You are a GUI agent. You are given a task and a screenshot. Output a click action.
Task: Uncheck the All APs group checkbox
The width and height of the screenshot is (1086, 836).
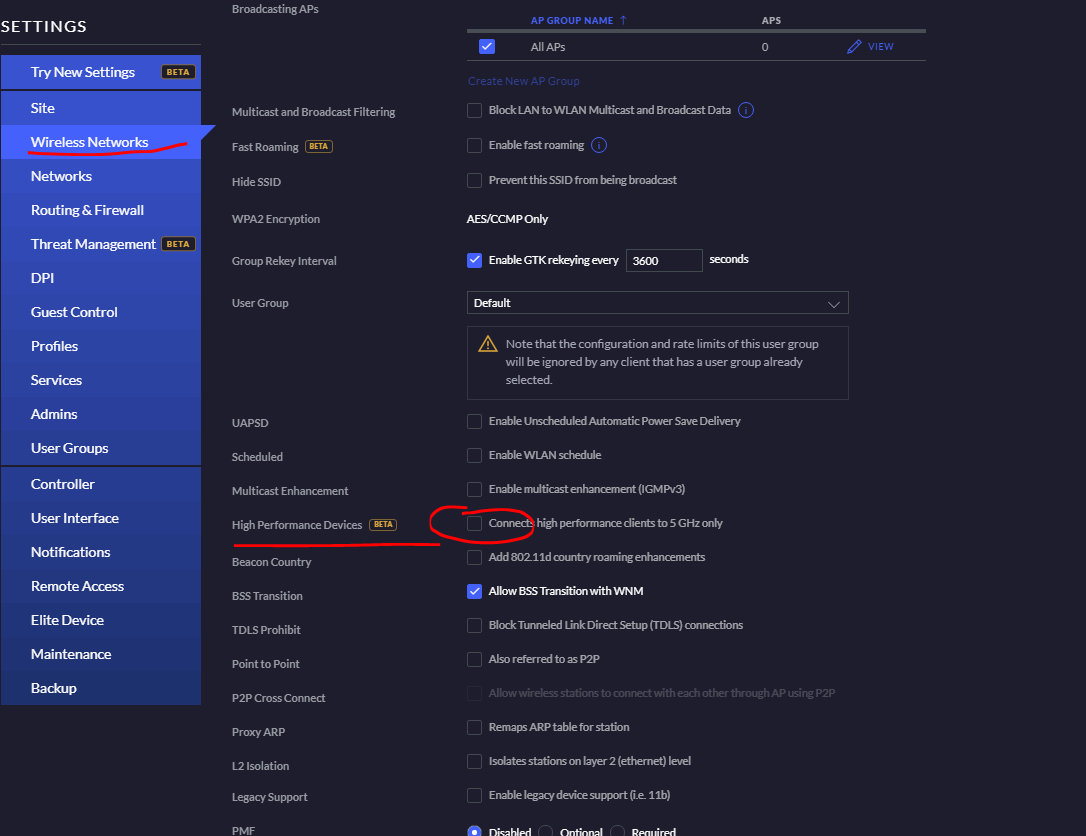pos(487,47)
